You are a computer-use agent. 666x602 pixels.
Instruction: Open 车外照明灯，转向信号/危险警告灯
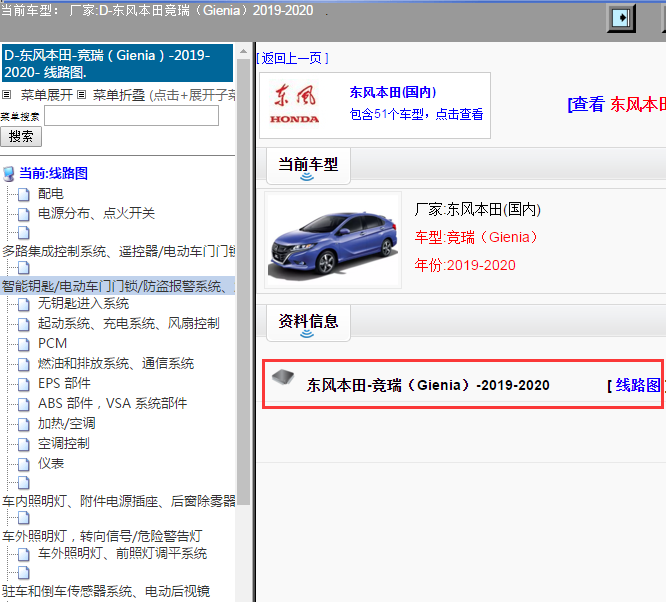(102, 537)
